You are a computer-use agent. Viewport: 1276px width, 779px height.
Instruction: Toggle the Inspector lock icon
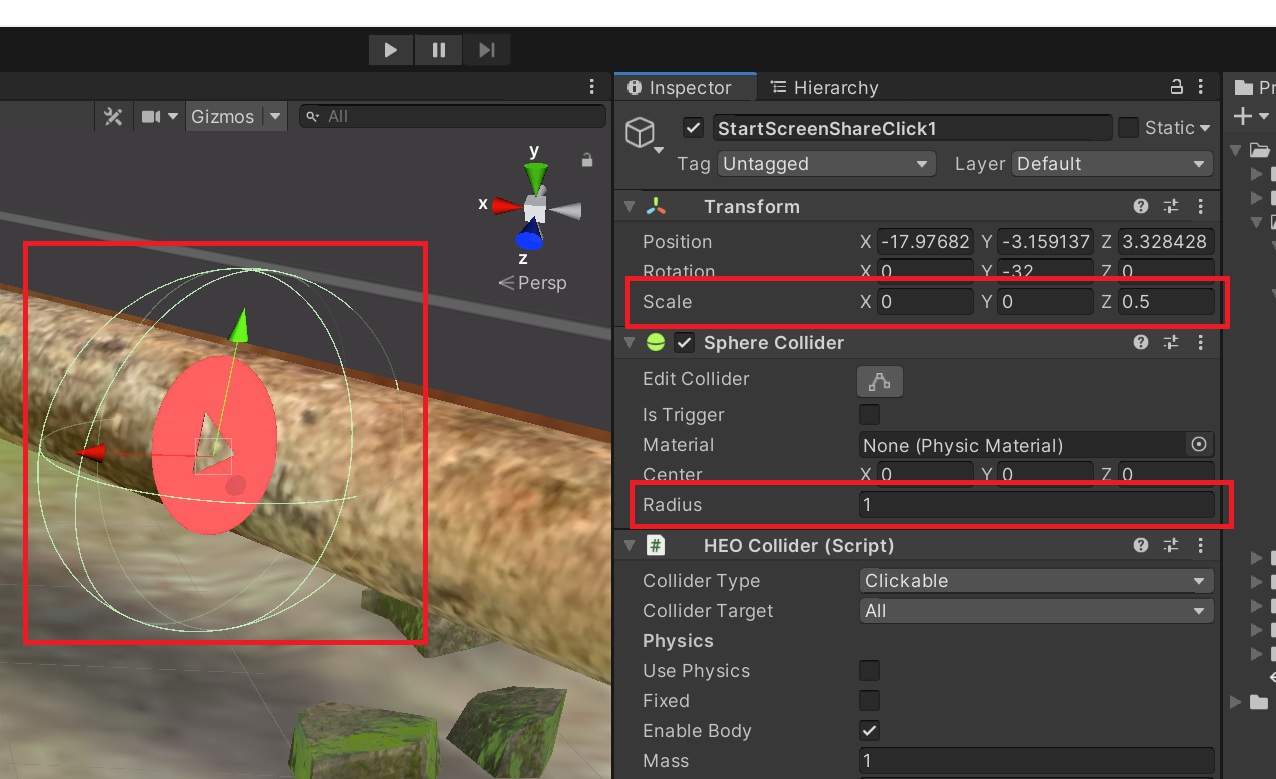point(1177,87)
